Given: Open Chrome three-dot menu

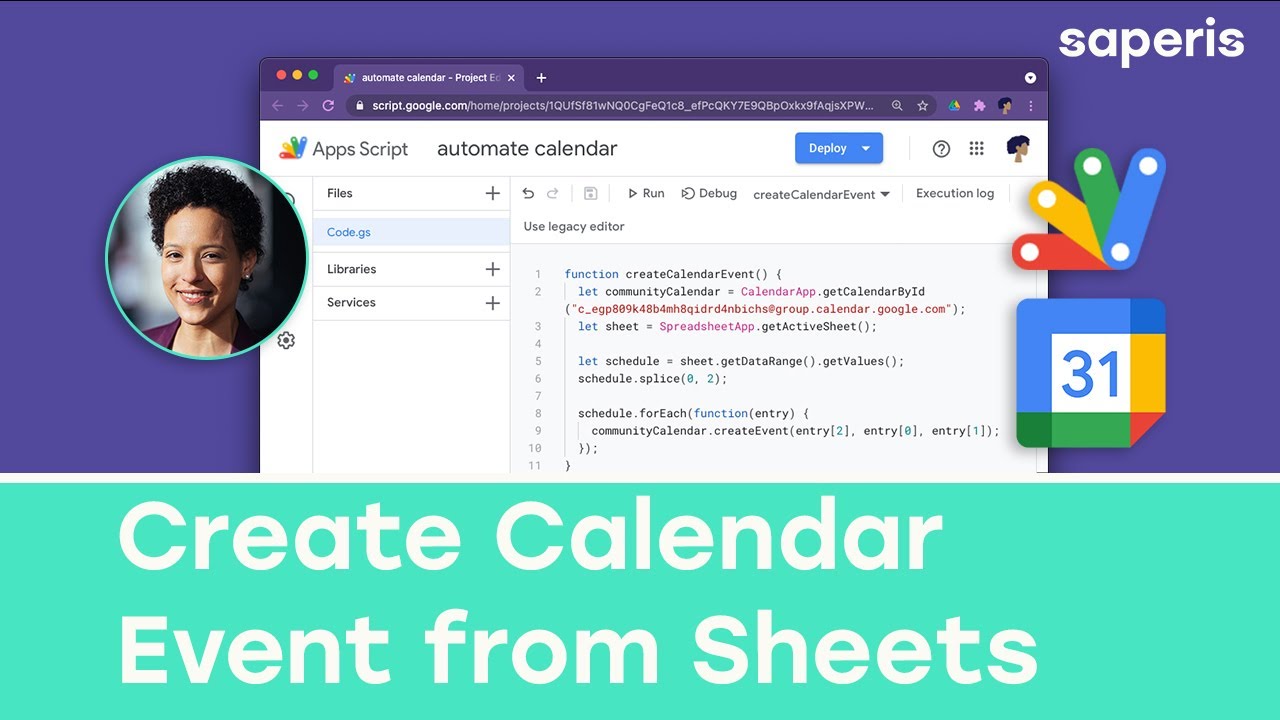Looking at the screenshot, I should pyautogui.click(x=1031, y=105).
